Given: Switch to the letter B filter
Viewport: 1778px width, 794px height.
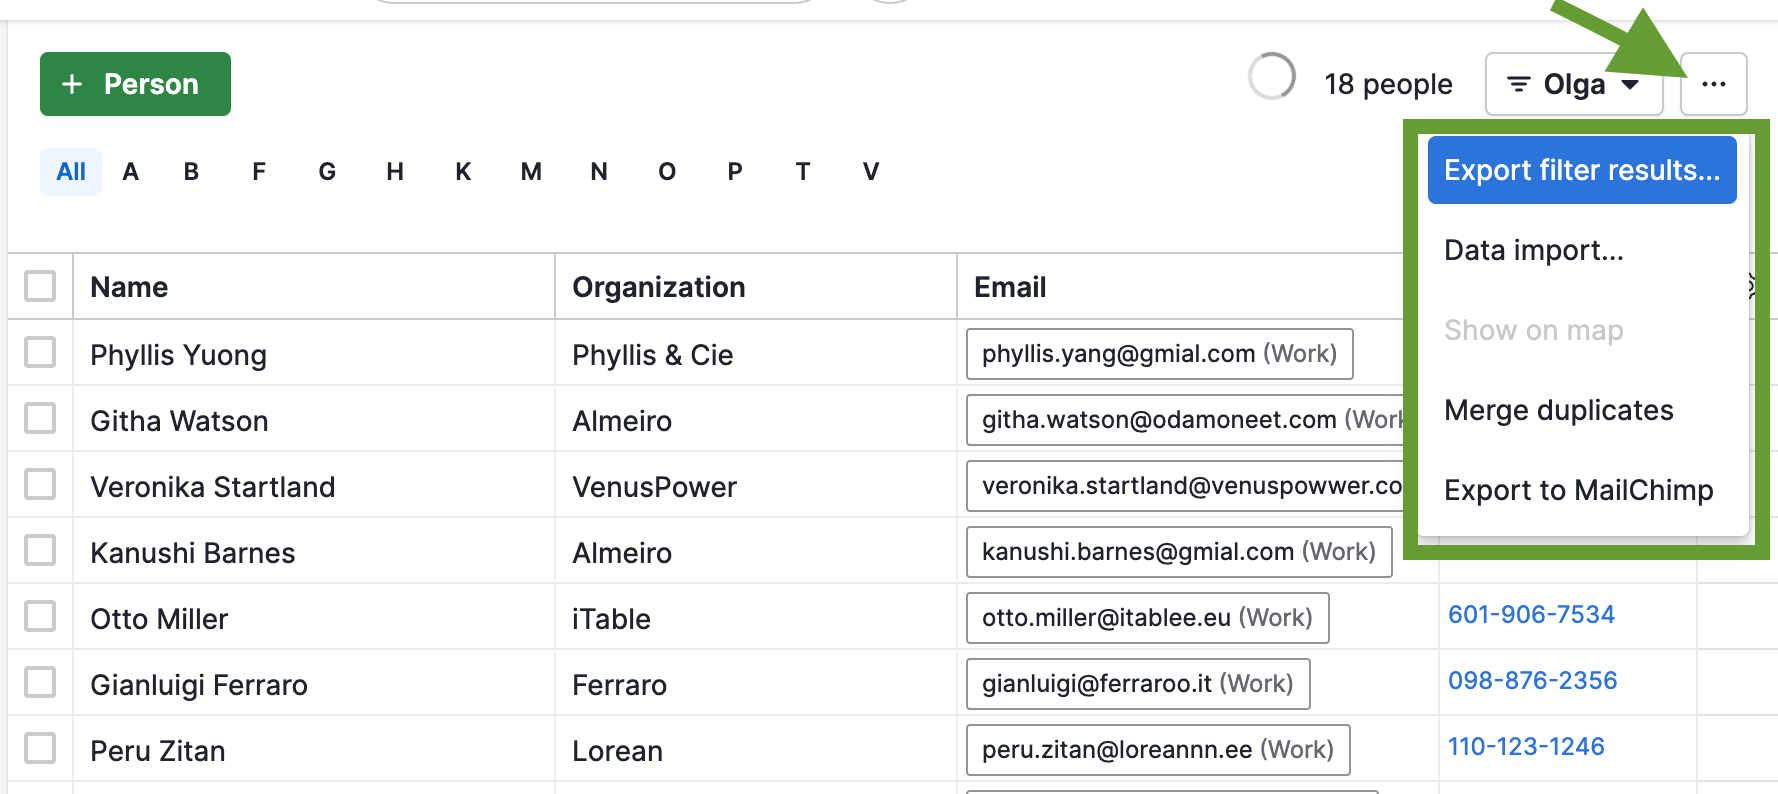Looking at the screenshot, I should tap(191, 171).
